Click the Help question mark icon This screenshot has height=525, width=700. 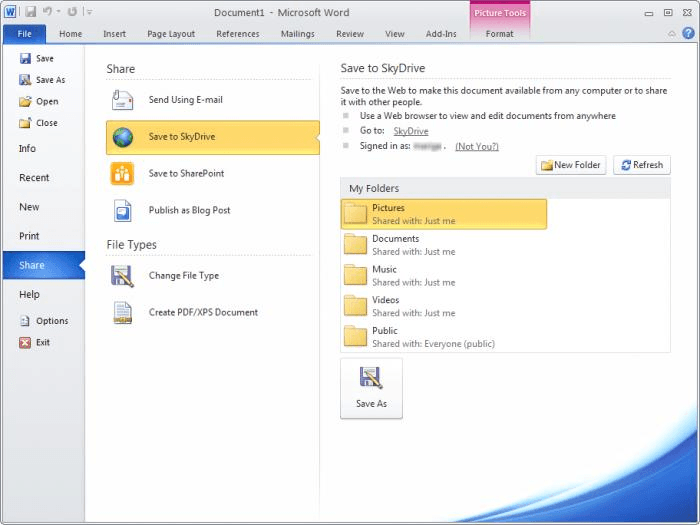(x=686, y=33)
